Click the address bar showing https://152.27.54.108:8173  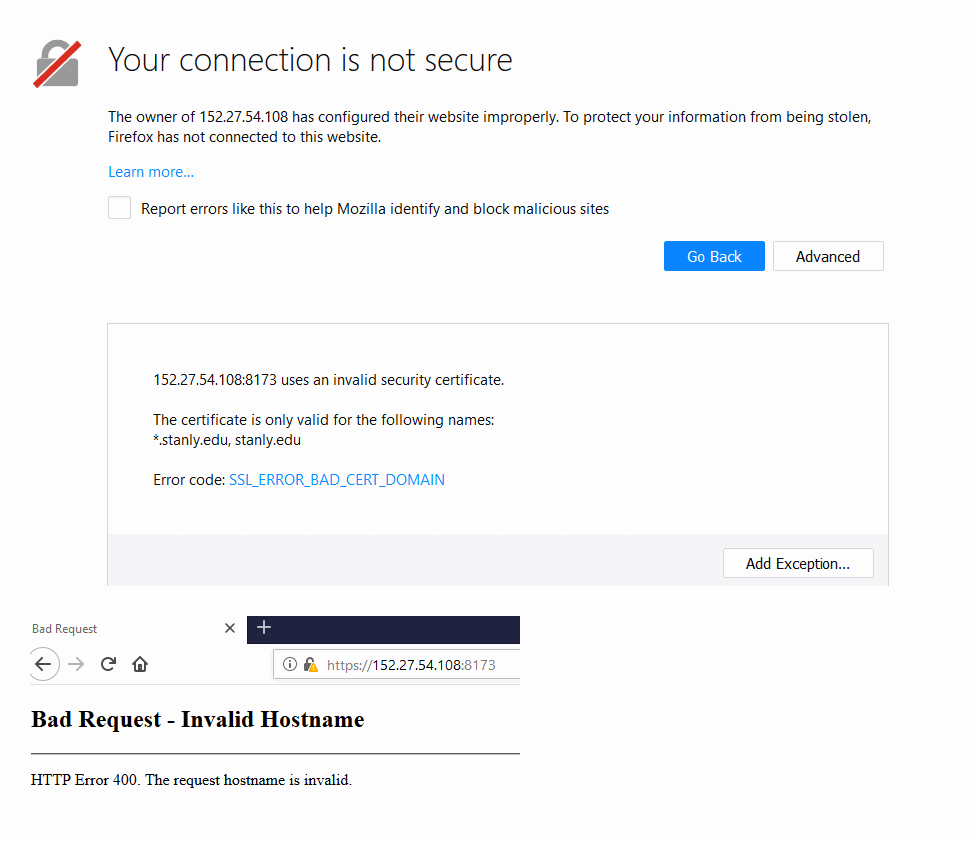[410, 664]
